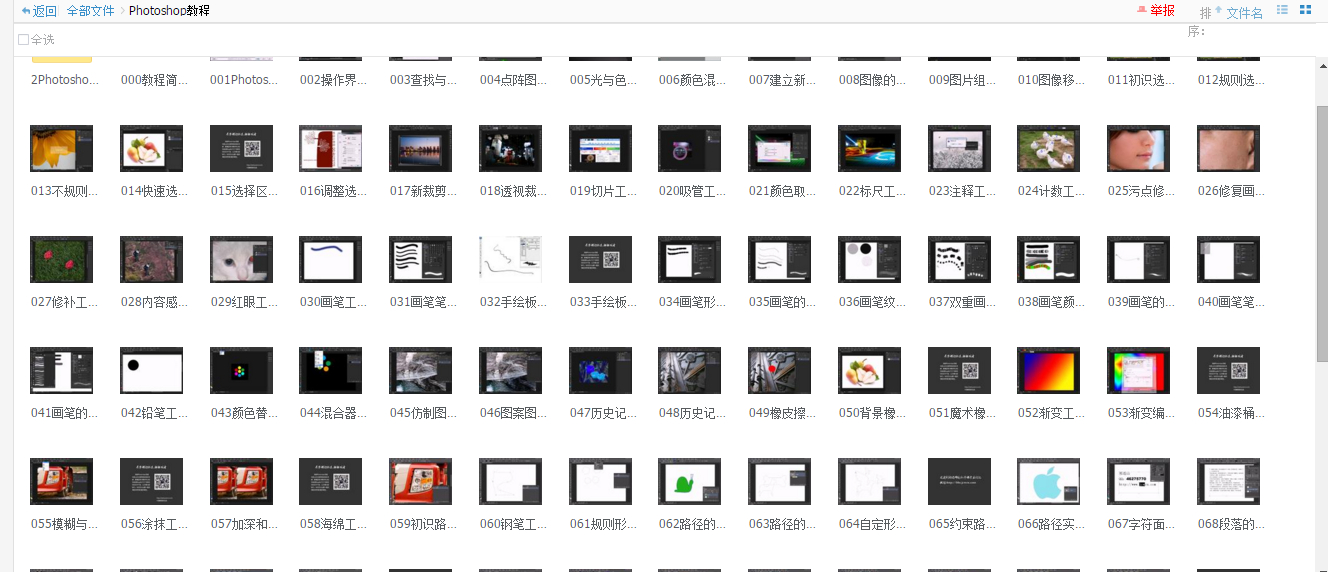
Task: Open the 053渐变编 rainbow thumbnail
Action: point(1138,371)
